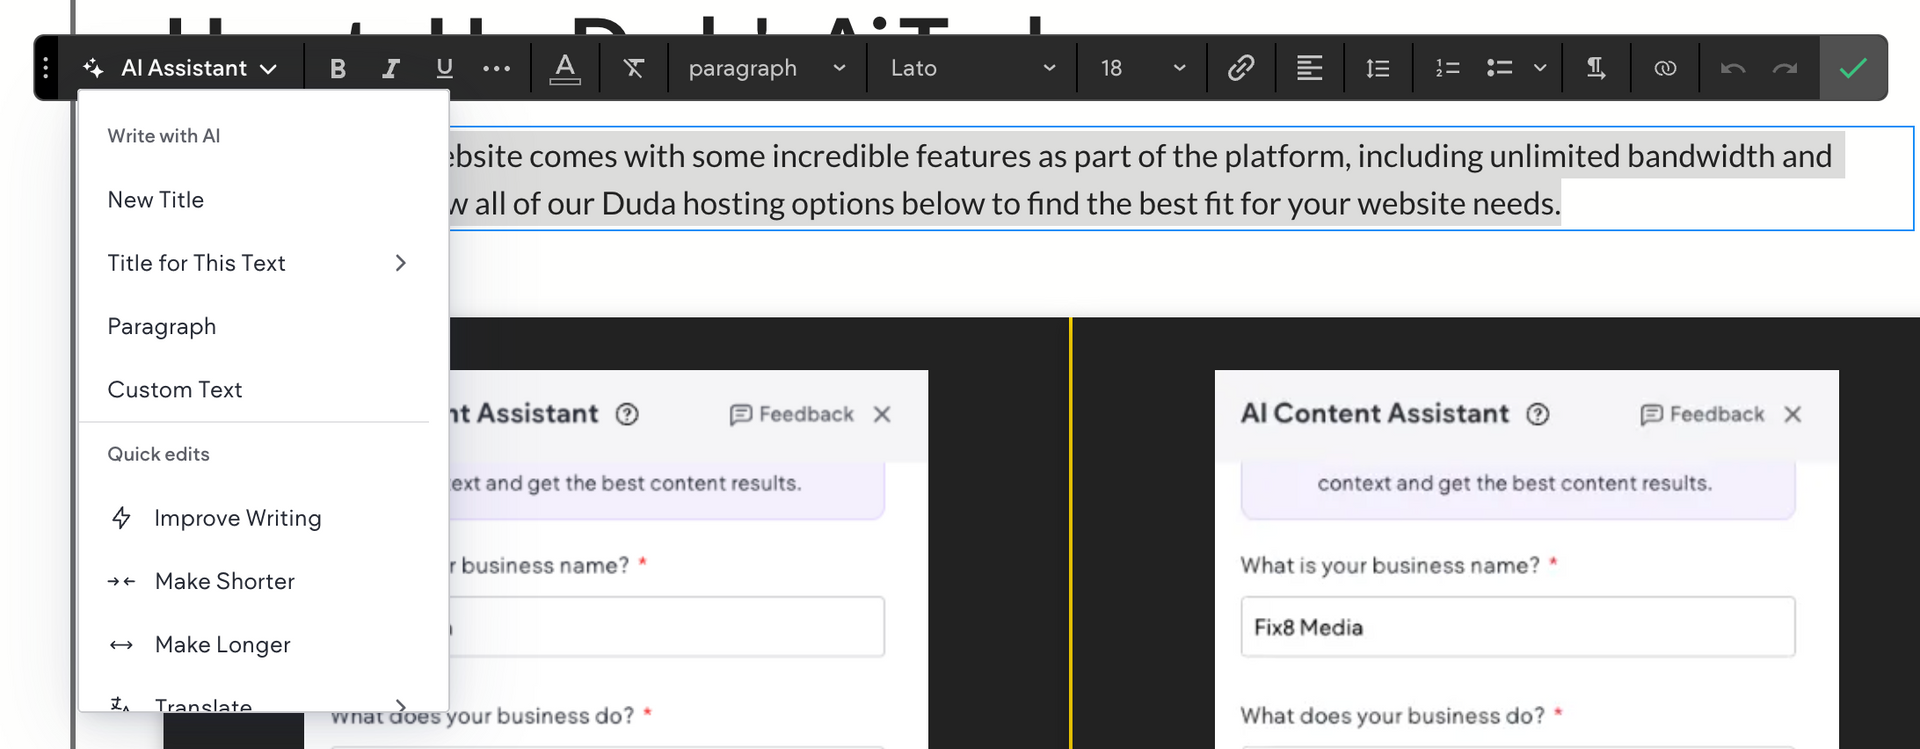This screenshot has height=749, width=1920.
Task: Expand the Title for This Text chevron
Action: 401,263
